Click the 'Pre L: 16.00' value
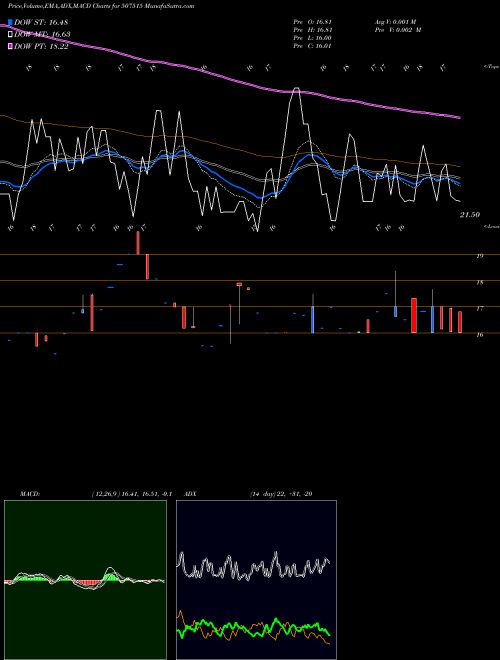This screenshot has height=660, width=500. click(313, 38)
